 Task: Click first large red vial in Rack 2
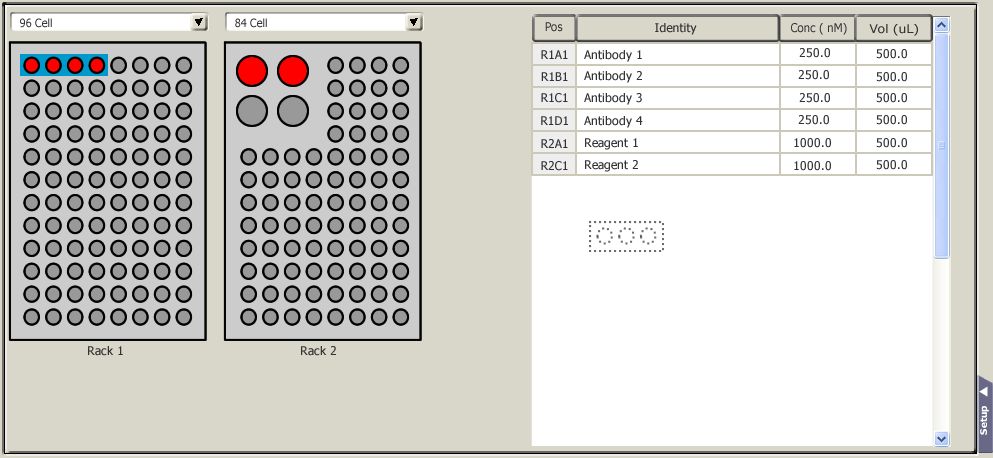(x=252, y=70)
